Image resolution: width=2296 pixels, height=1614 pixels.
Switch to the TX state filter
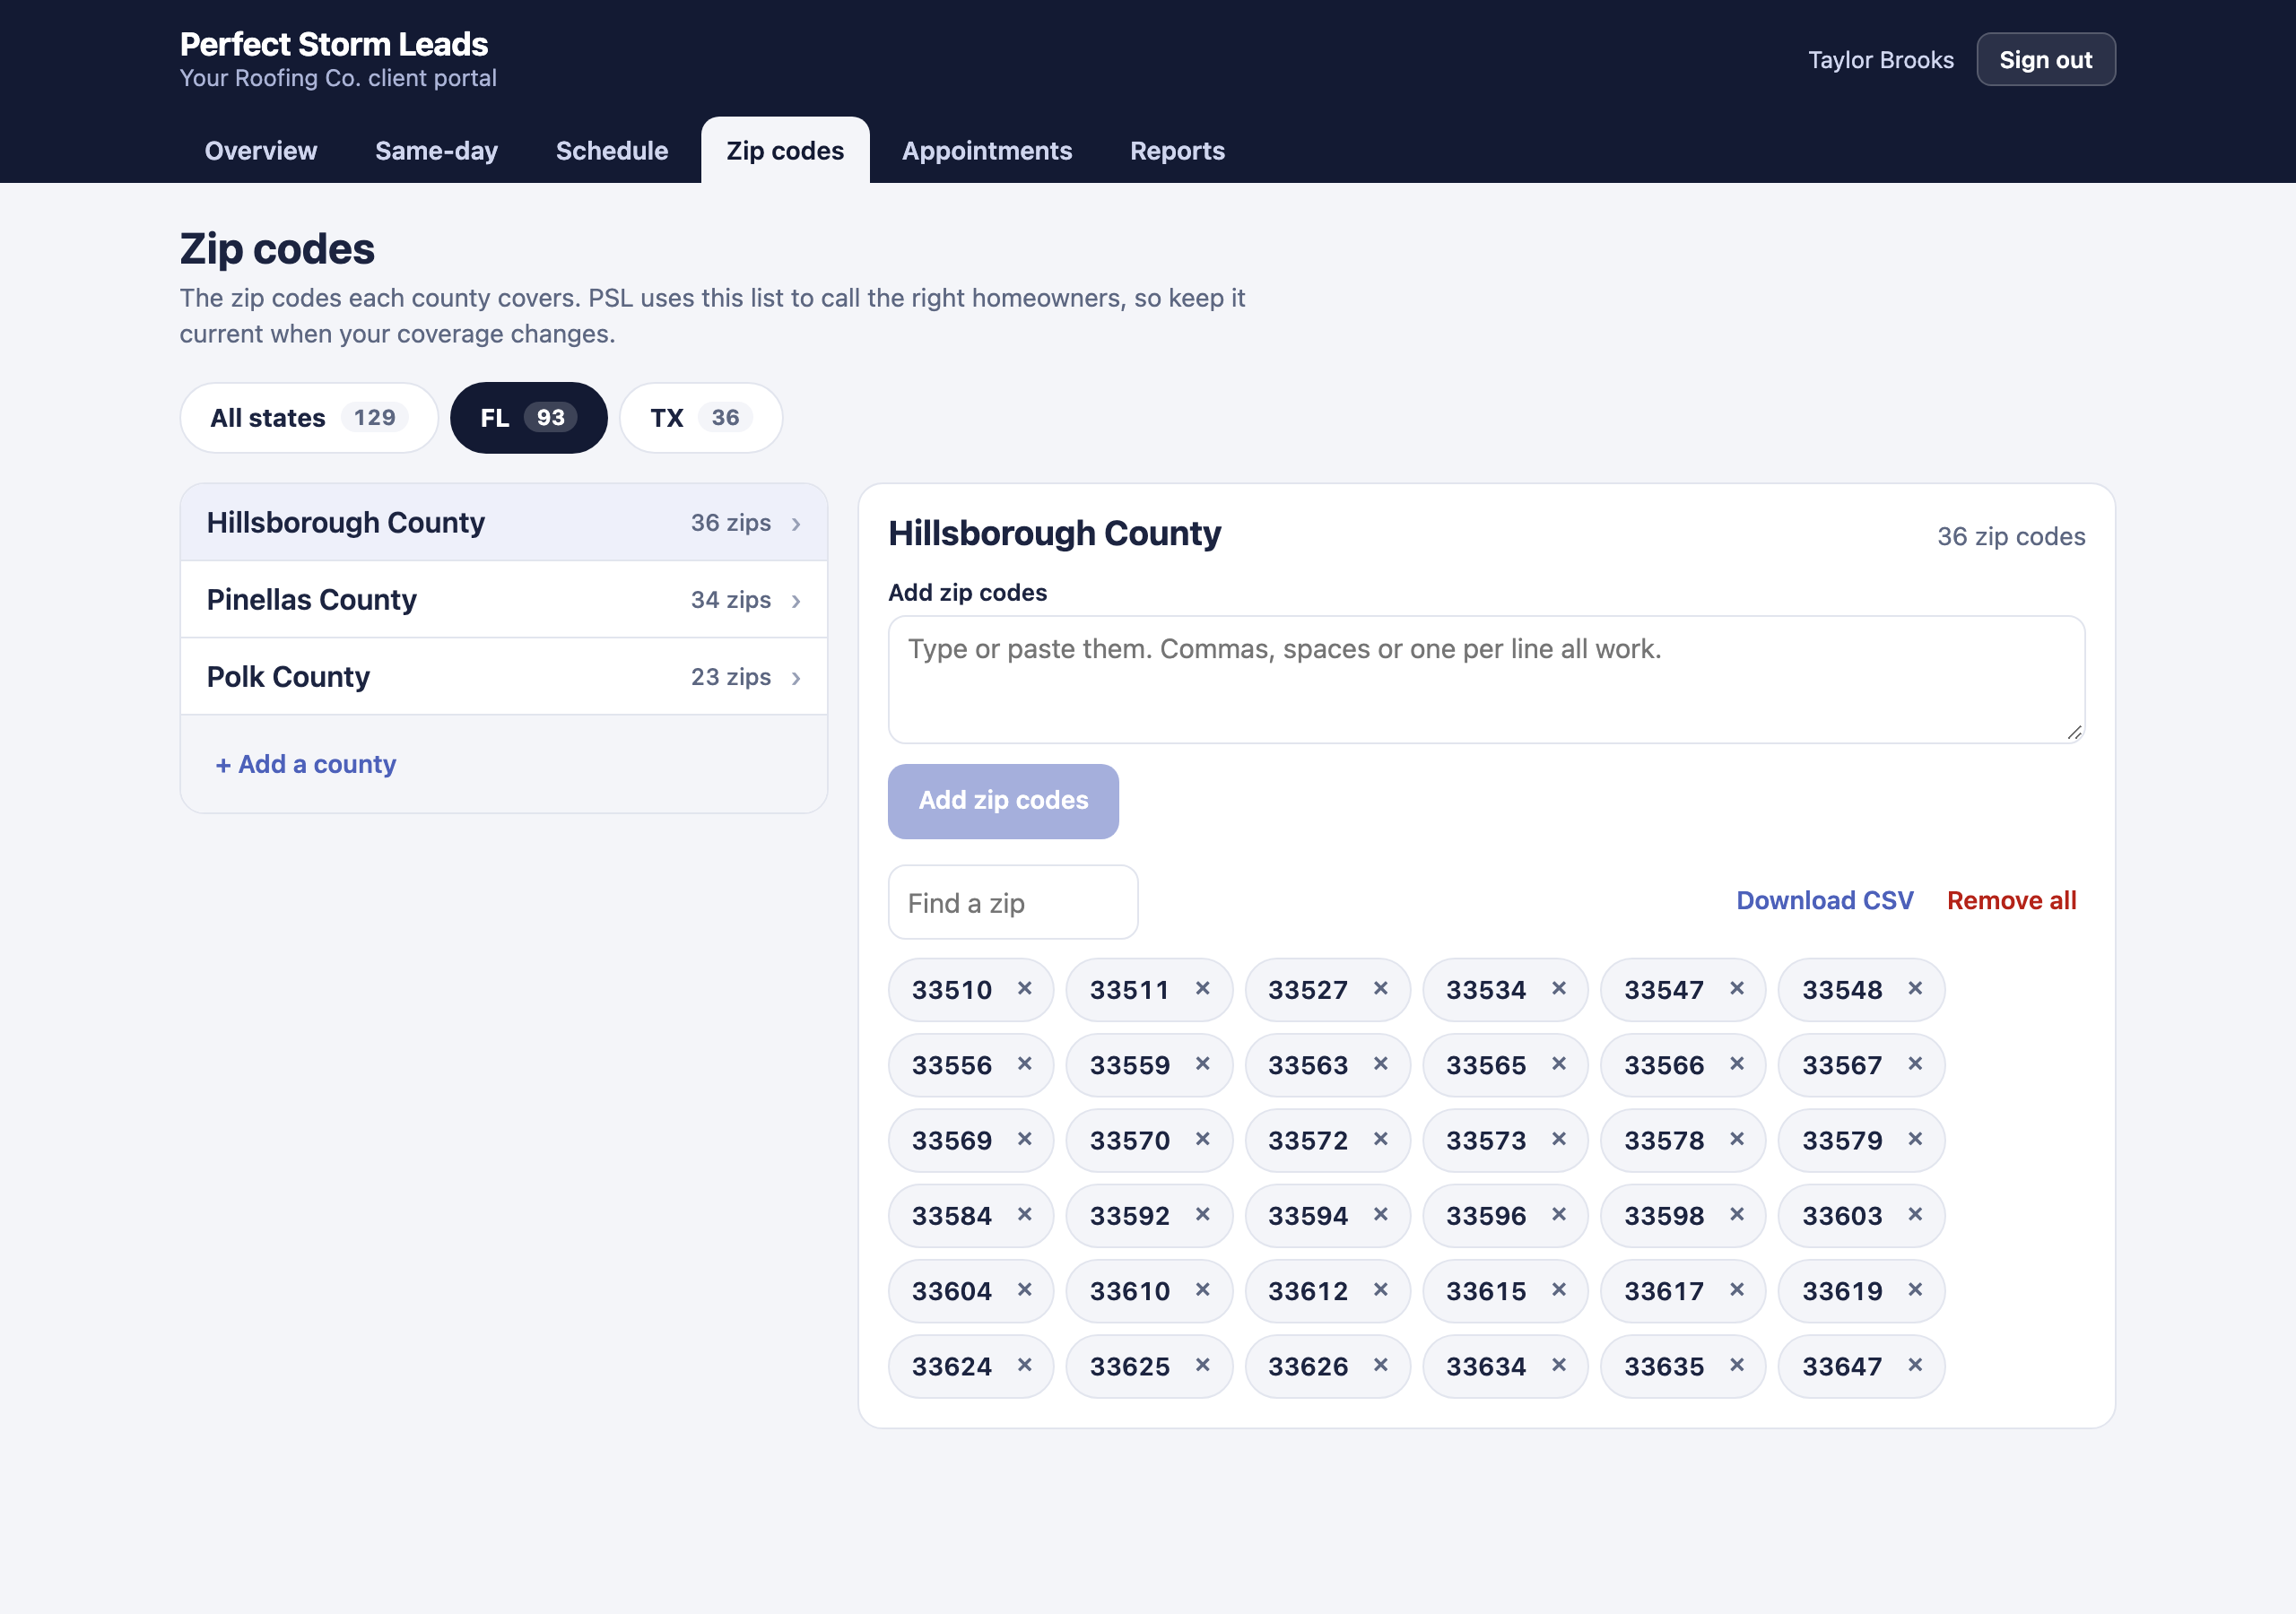pos(700,418)
